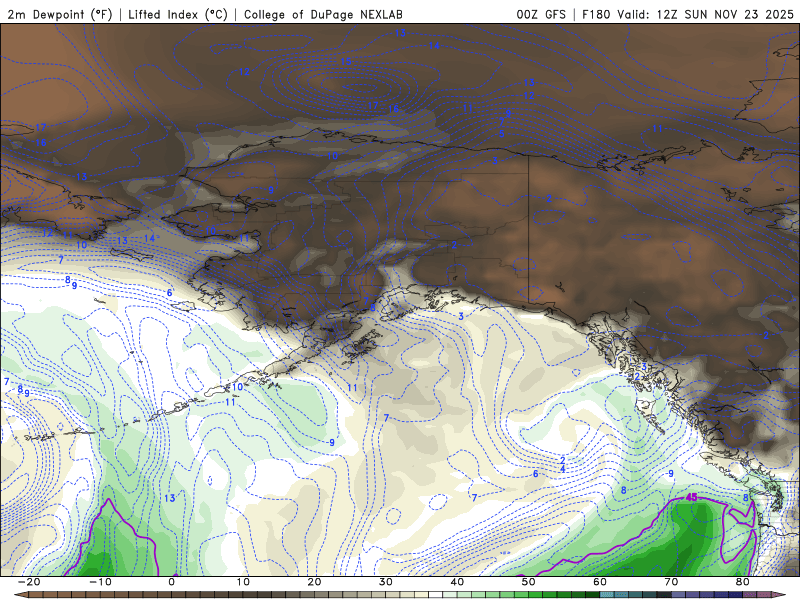Click the right arrow end of color bar
The image size is (800, 600).
[779, 595]
